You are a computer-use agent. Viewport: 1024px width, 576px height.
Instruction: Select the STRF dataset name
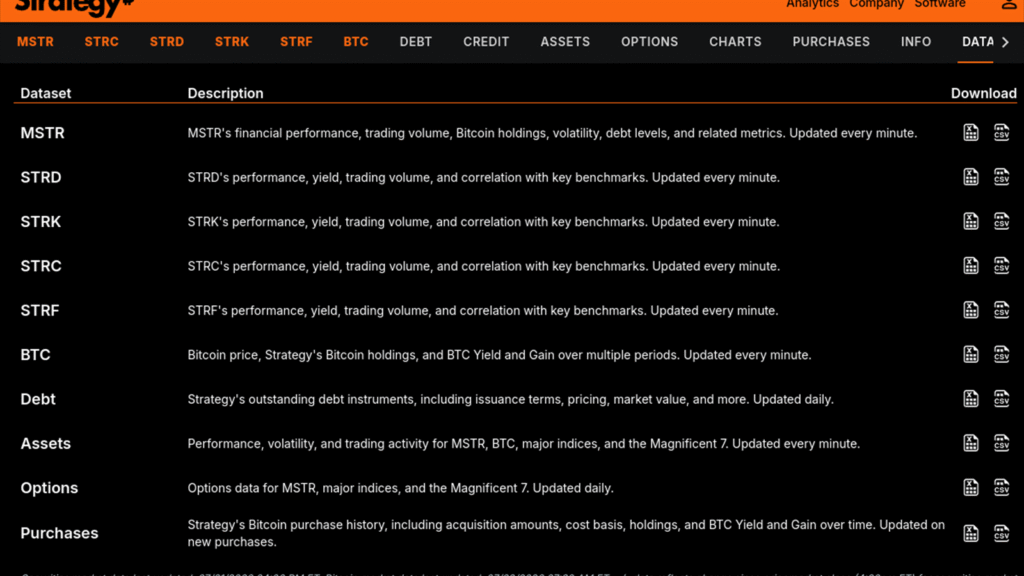coord(40,310)
